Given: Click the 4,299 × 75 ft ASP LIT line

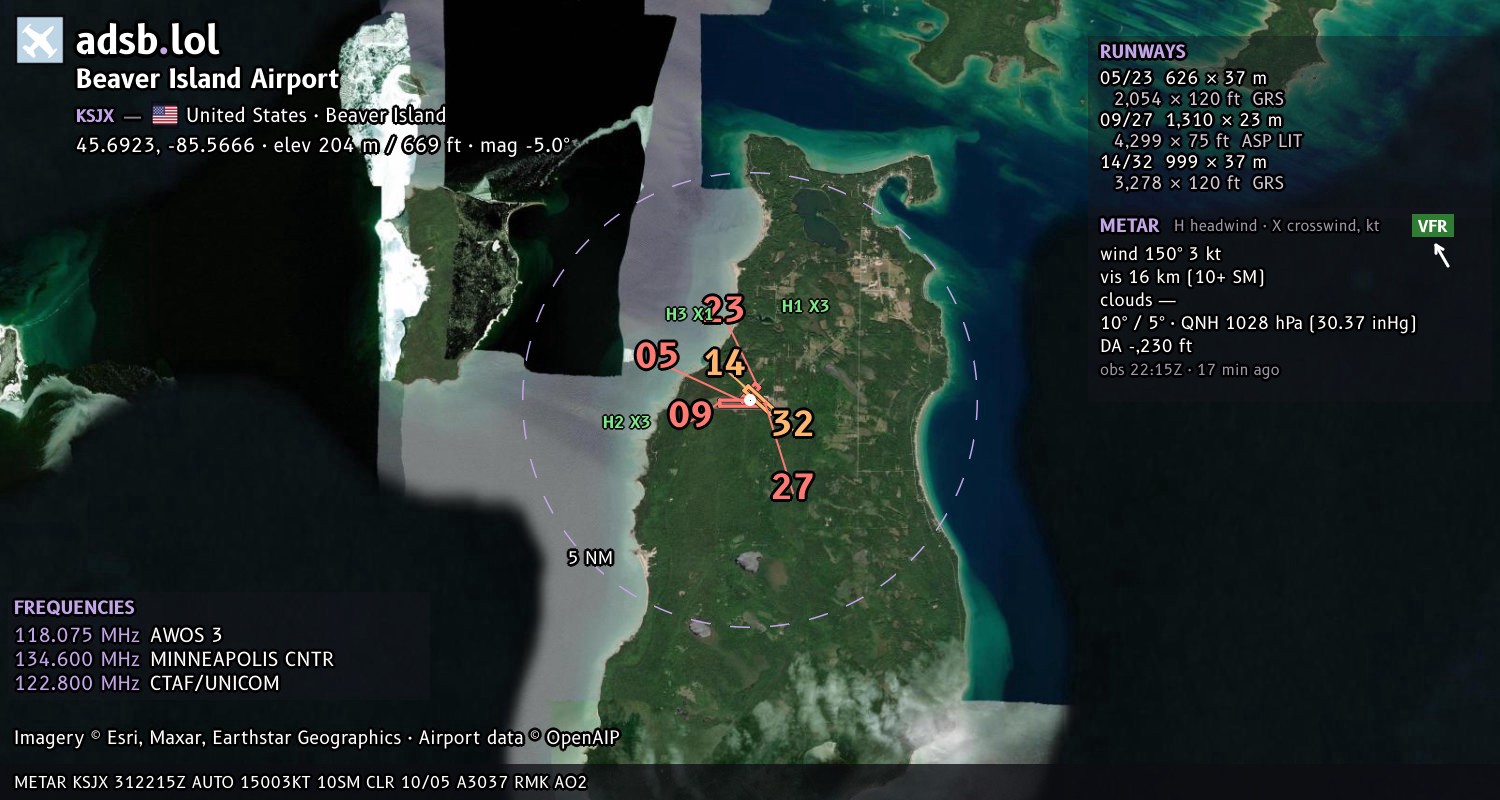Looking at the screenshot, I should (1208, 141).
